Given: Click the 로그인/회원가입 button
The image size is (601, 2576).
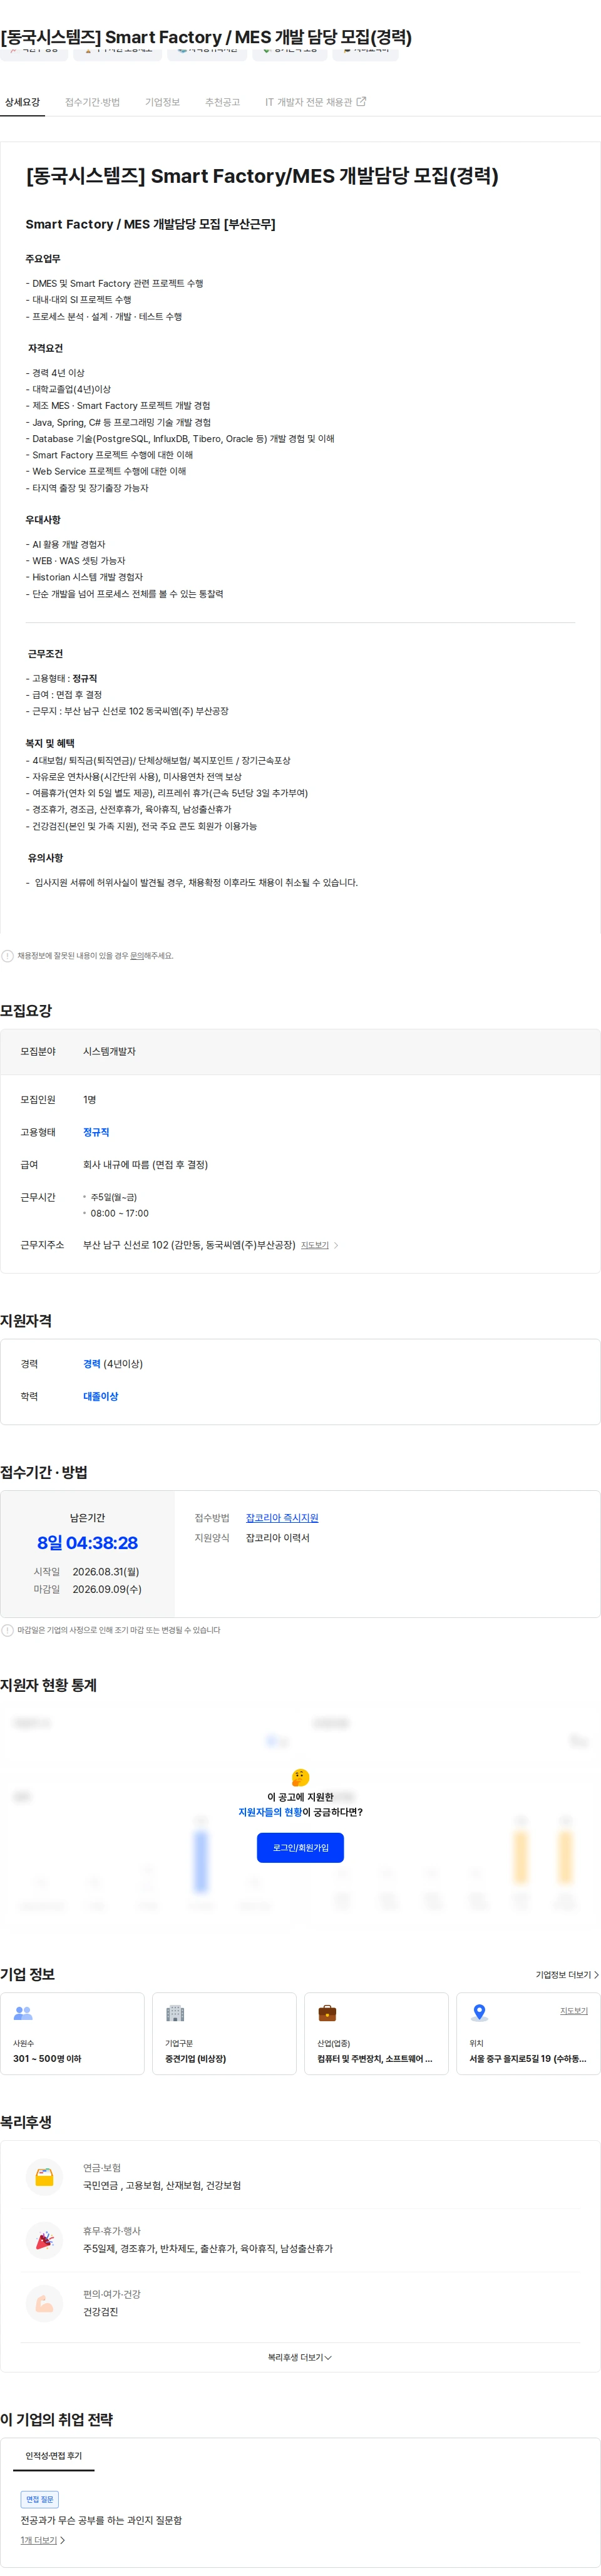Looking at the screenshot, I should [x=300, y=1848].
